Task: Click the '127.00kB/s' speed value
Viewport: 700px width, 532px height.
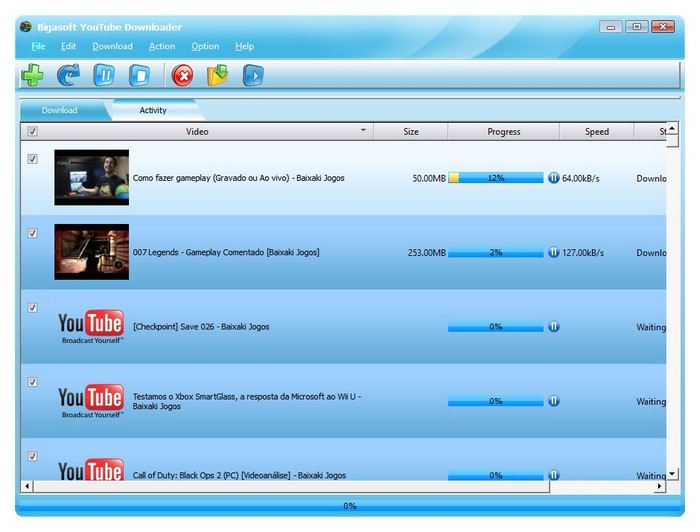Action: 583,253
